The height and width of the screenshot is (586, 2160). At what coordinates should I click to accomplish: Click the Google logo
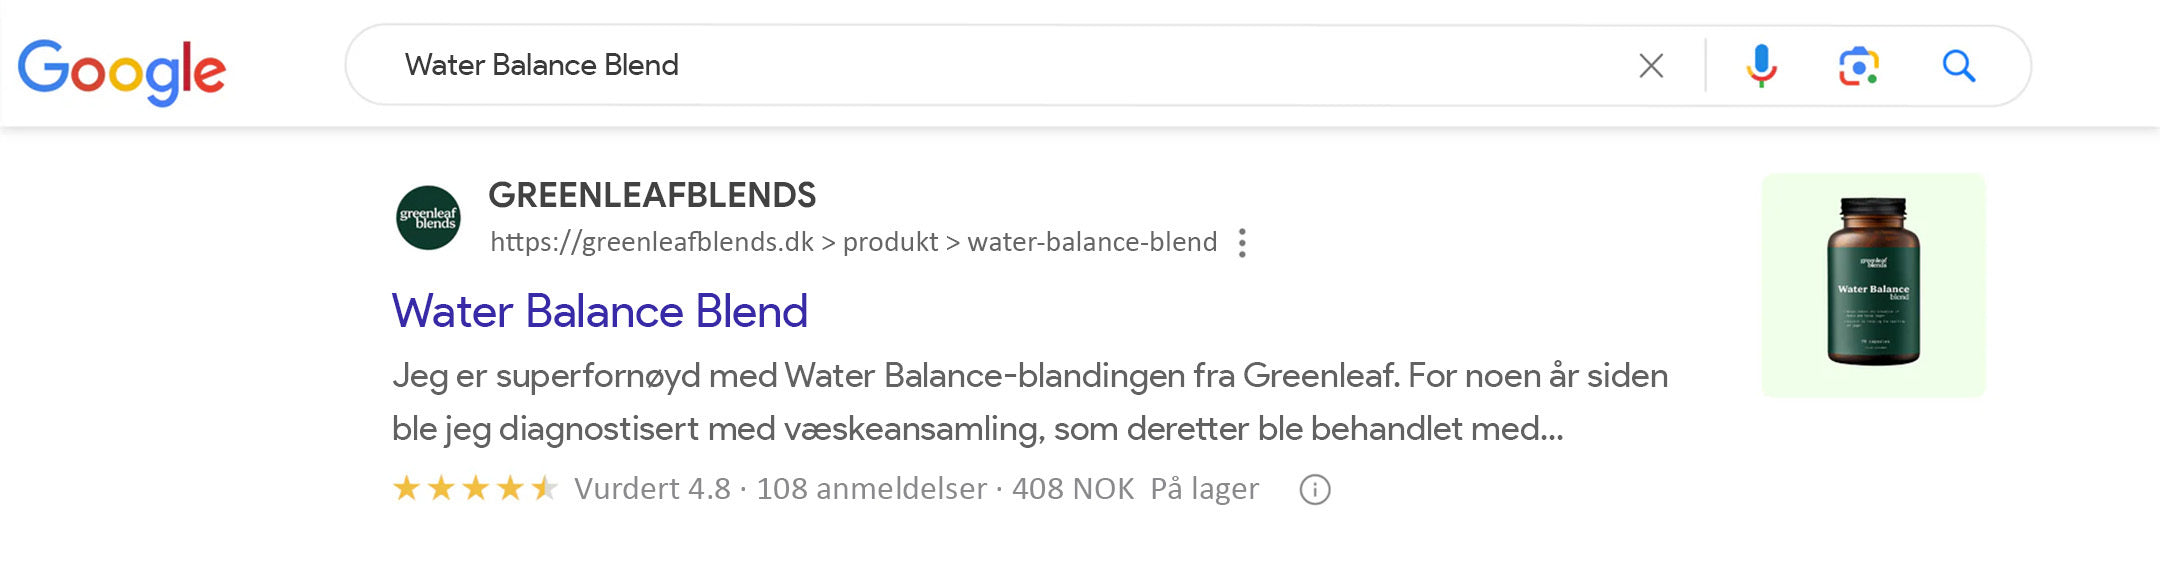122,70
